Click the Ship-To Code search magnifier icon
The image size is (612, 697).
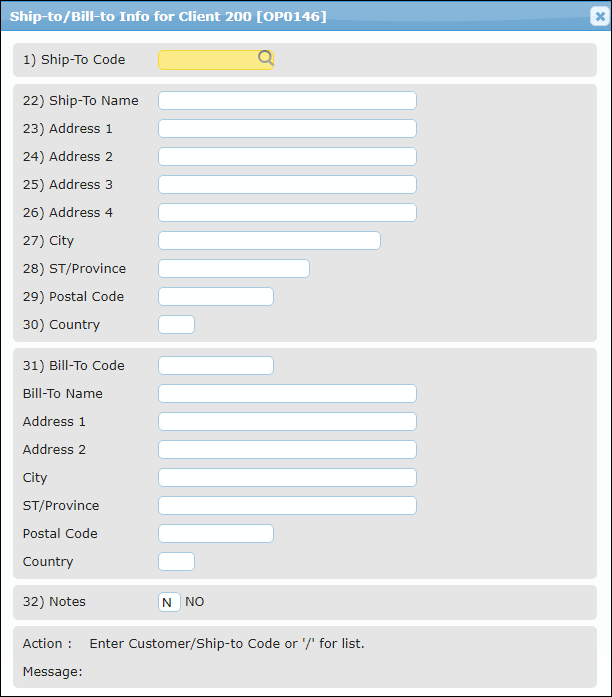(265, 58)
